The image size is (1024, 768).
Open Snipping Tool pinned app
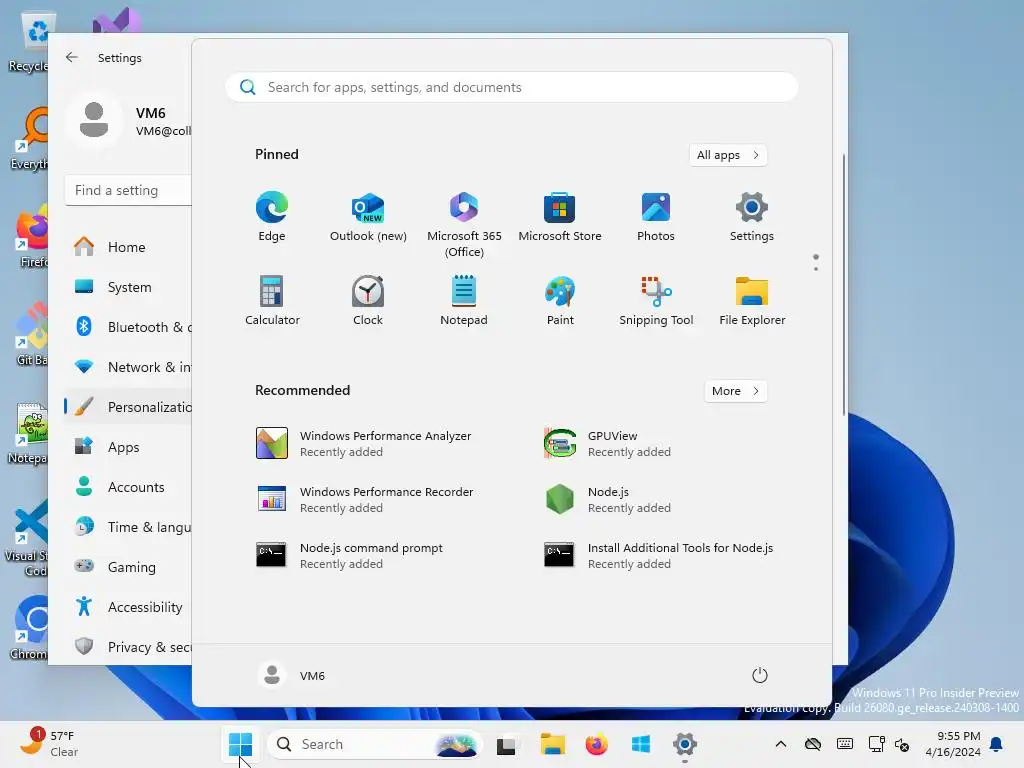656,300
